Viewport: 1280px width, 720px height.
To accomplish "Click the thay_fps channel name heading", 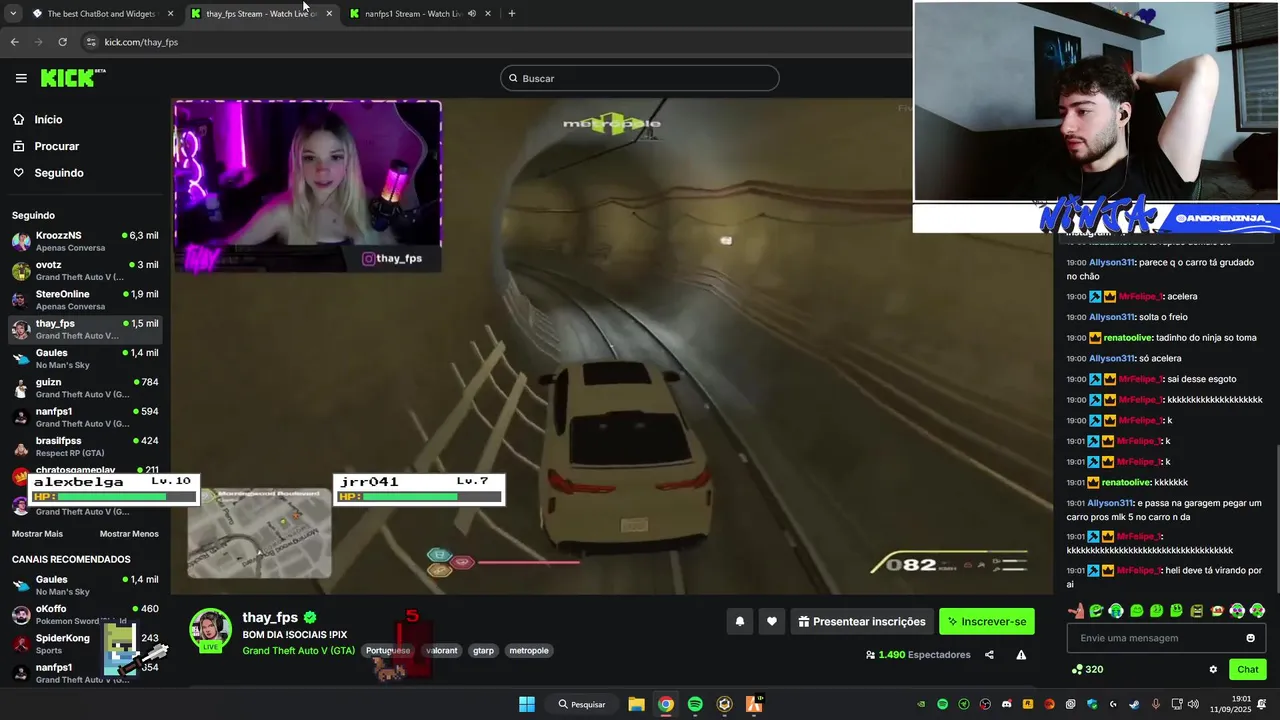I will tap(270, 618).
